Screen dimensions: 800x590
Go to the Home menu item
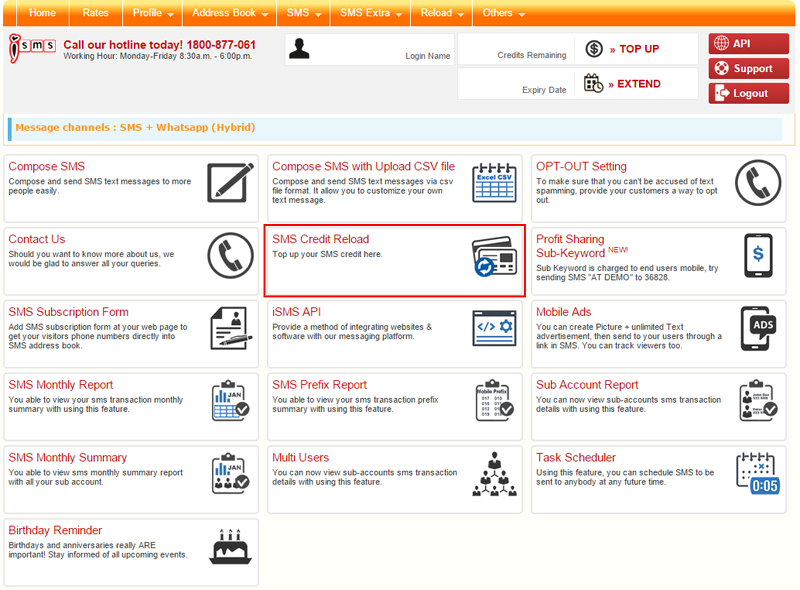(42, 13)
